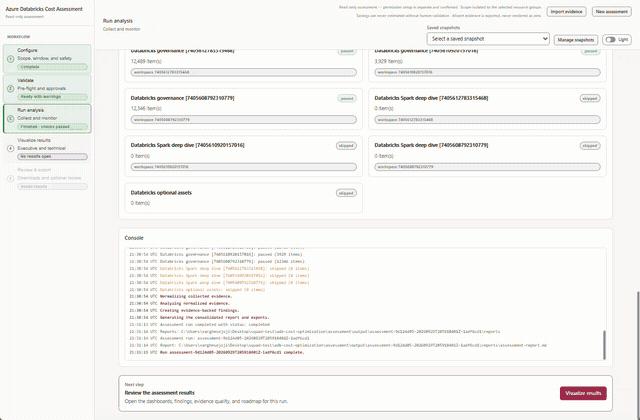Click the 'Run analysis' page heading in the header
Image resolution: width=640 pixels, height=420 pixels.
tap(118, 21)
